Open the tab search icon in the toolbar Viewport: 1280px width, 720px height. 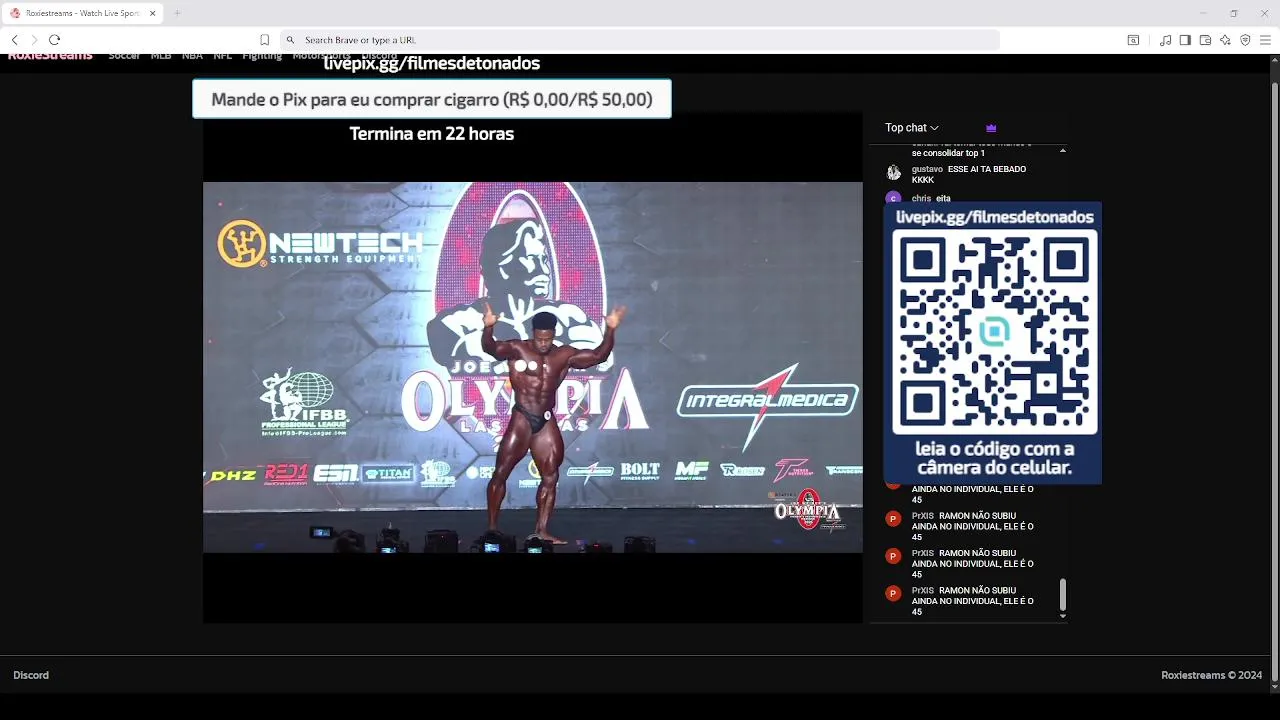[x=1133, y=40]
